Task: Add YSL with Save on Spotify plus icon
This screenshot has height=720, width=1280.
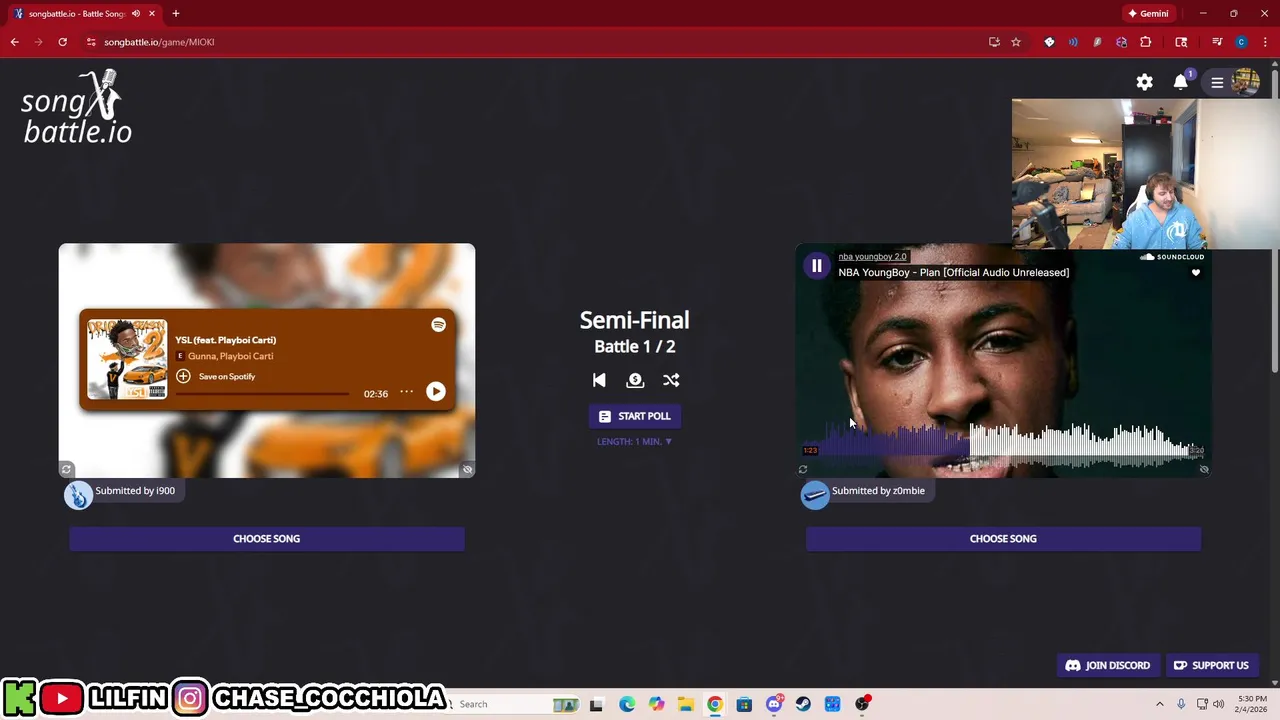Action: pos(183,376)
